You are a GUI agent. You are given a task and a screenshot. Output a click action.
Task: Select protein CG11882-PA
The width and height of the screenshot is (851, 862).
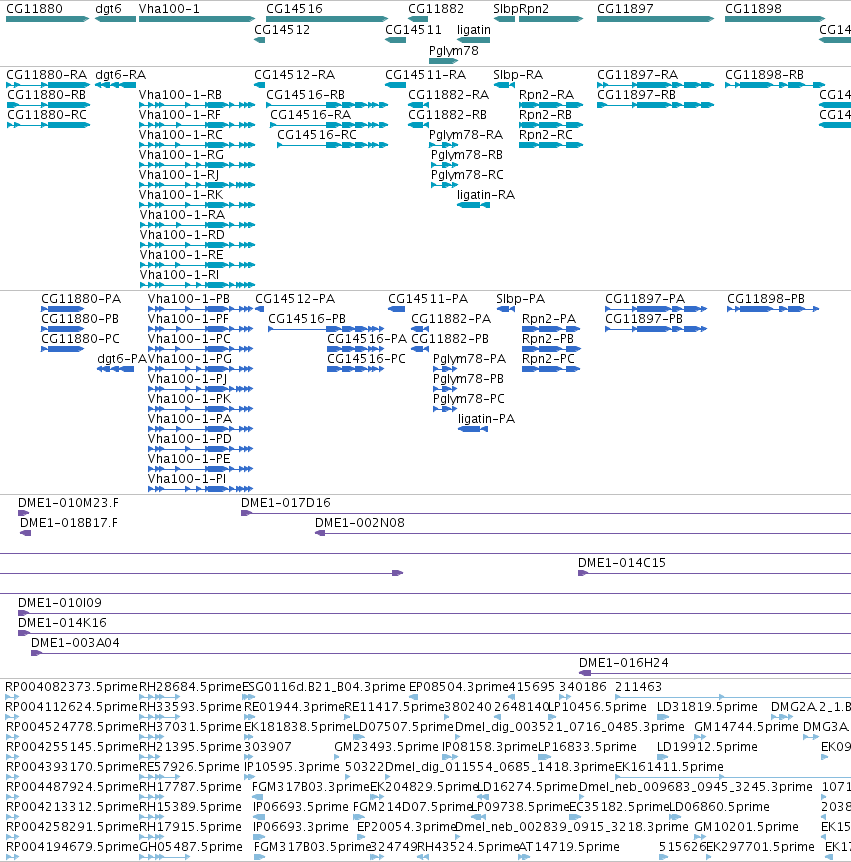pyautogui.click(x=451, y=319)
